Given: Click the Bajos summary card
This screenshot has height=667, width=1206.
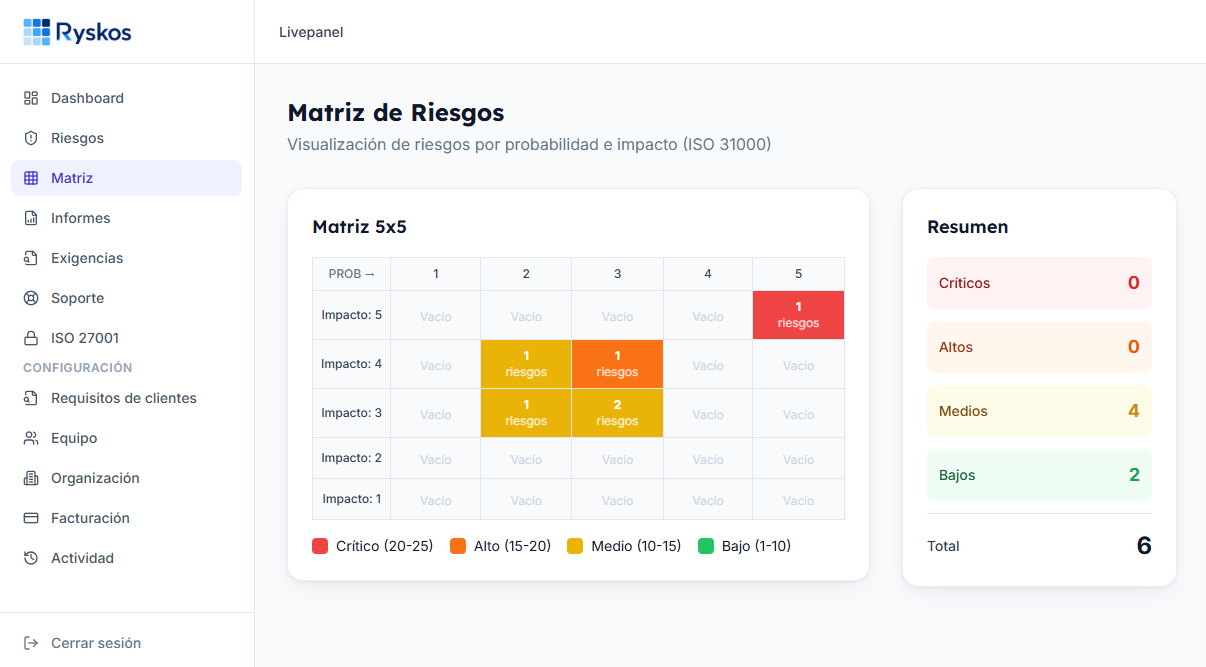Looking at the screenshot, I should 1039,475.
